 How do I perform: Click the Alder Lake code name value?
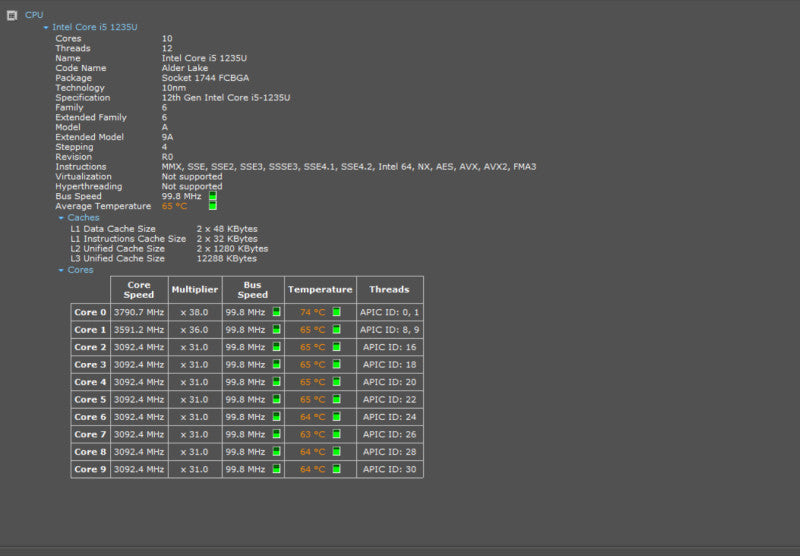pos(185,68)
